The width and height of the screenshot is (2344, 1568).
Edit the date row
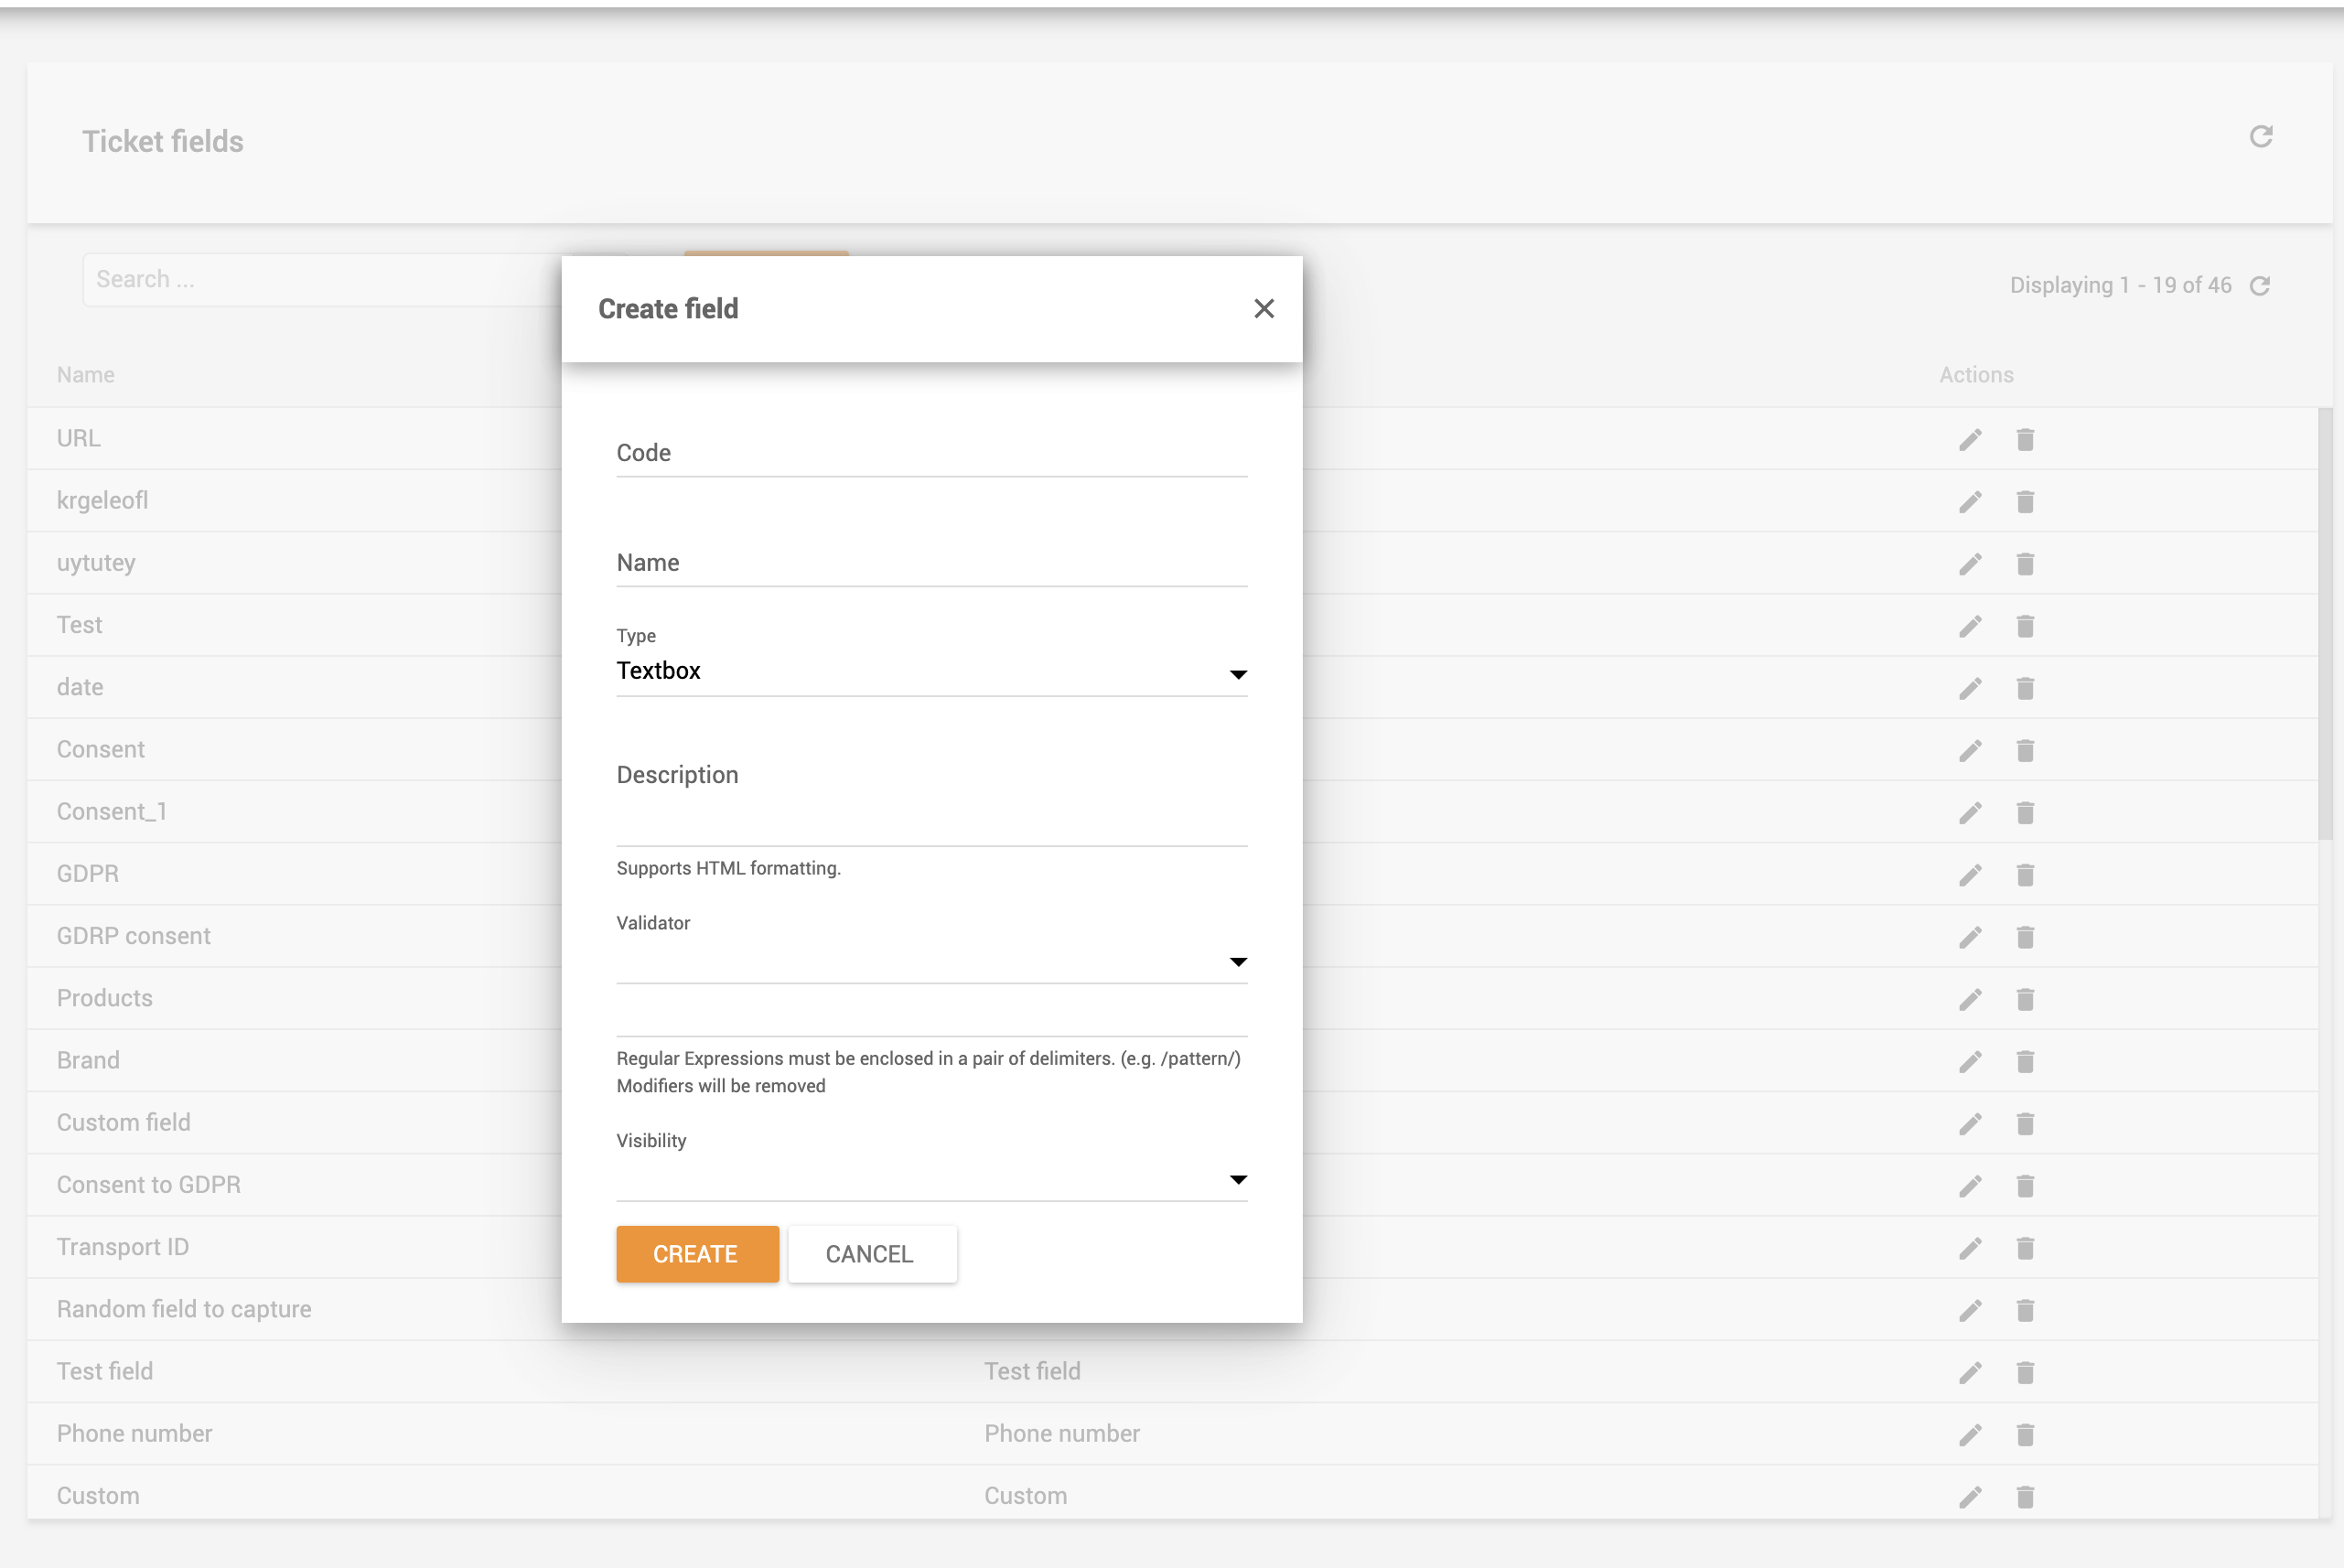pyautogui.click(x=1970, y=688)
